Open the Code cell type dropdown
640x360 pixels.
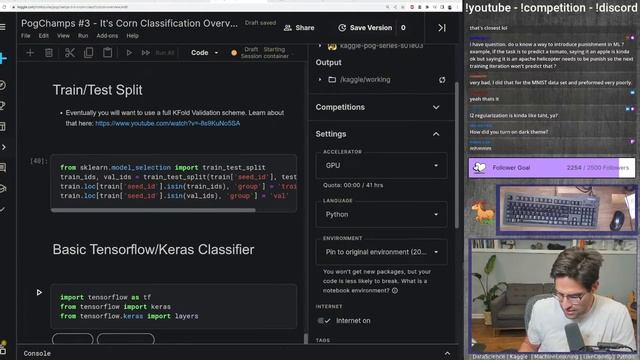pos(204,53)
